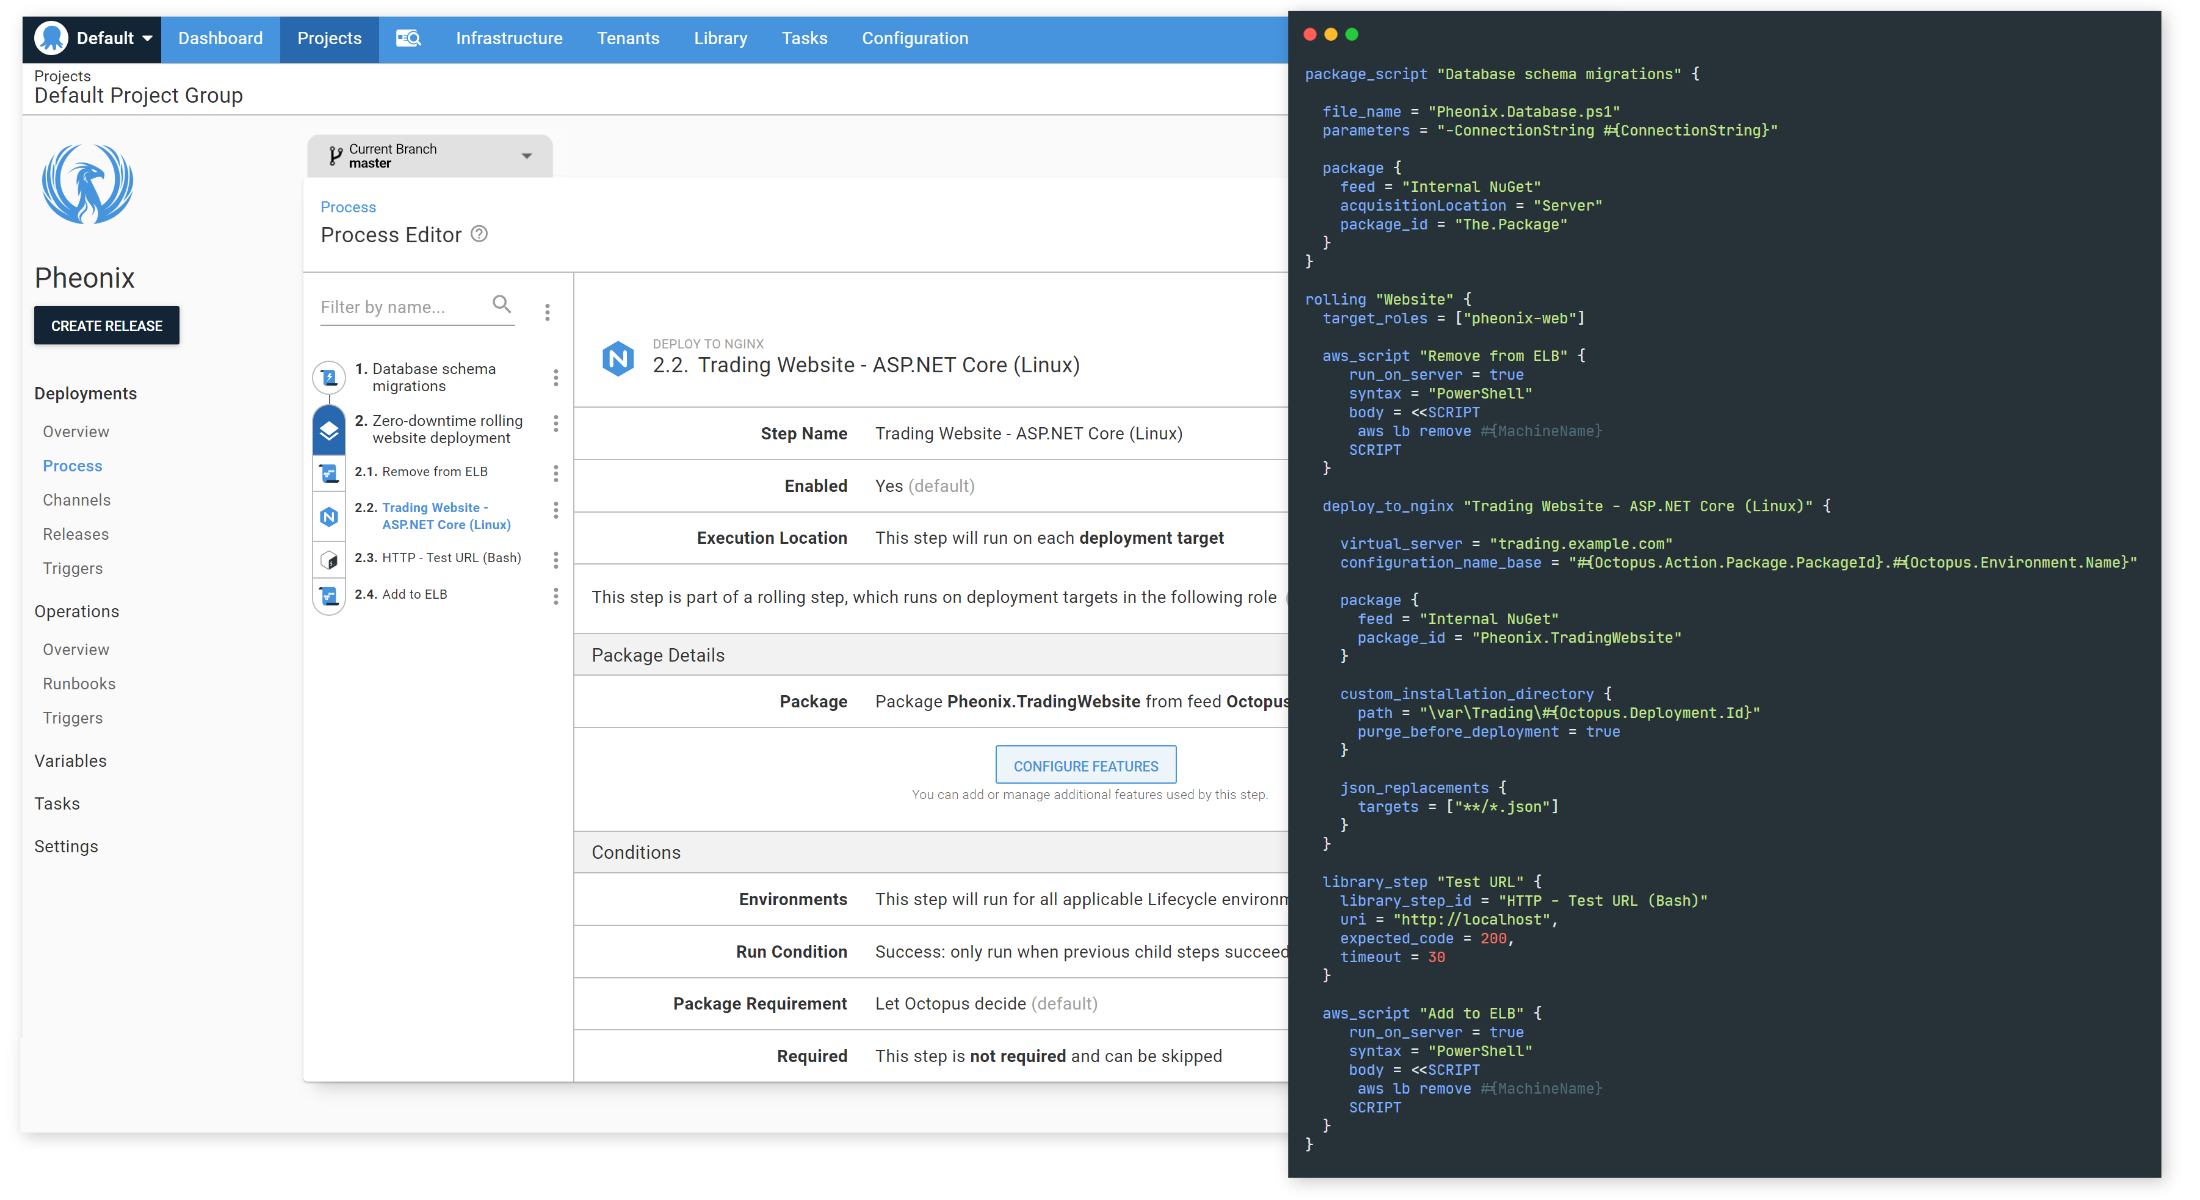This screenshot has width=2200, height=1200.
Task: Open the Tasks tab in top bar
Action: pos(804,39)
